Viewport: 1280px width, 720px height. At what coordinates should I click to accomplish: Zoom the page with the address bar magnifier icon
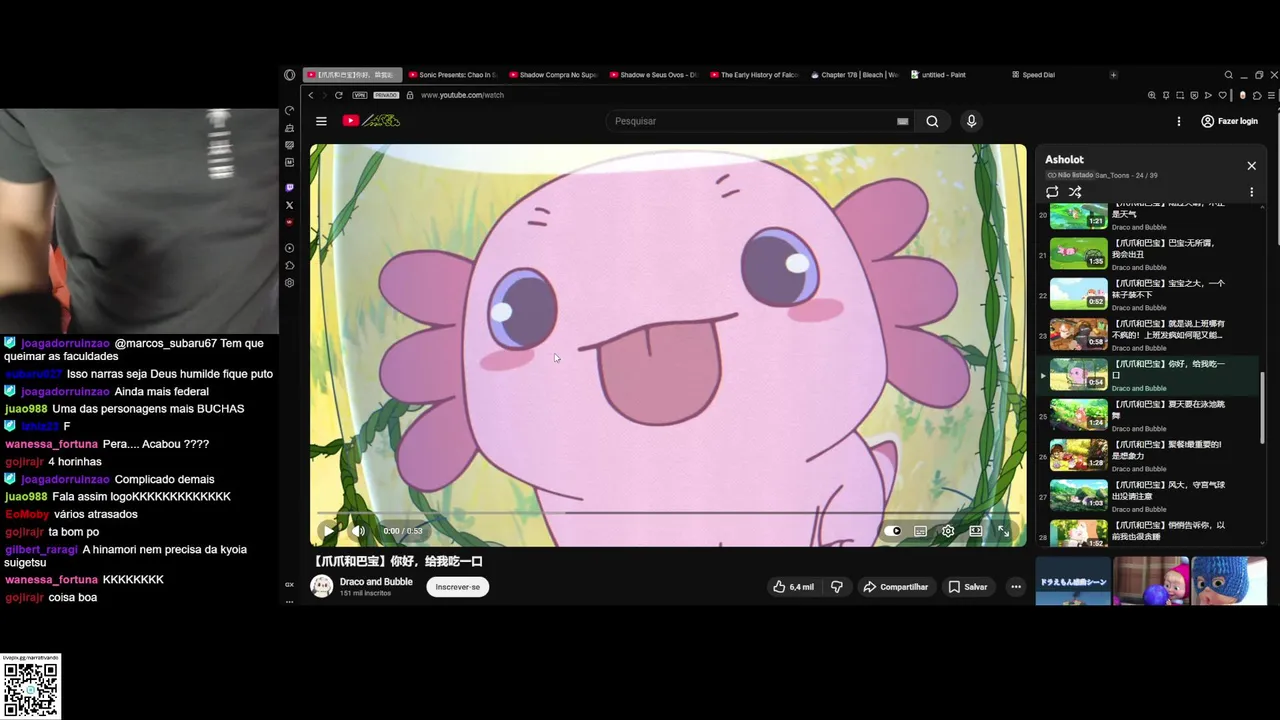click(1152, 95)
